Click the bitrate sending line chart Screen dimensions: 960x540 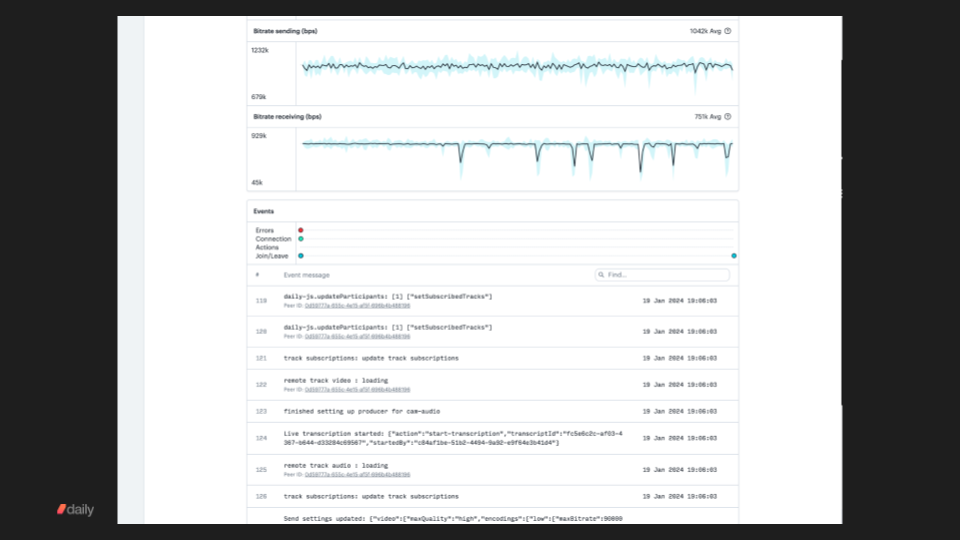(x=517, y=73)
